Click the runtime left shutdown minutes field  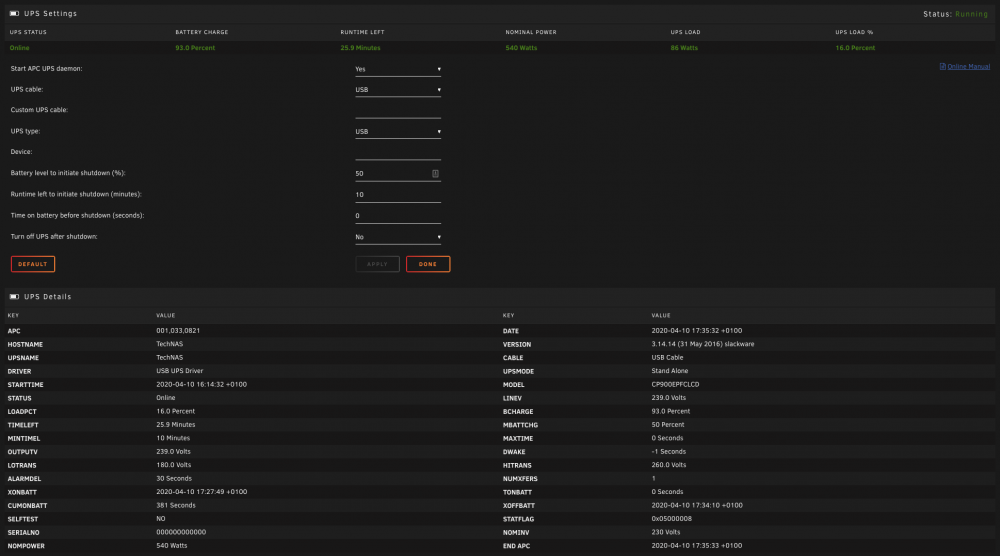(398, 195)
